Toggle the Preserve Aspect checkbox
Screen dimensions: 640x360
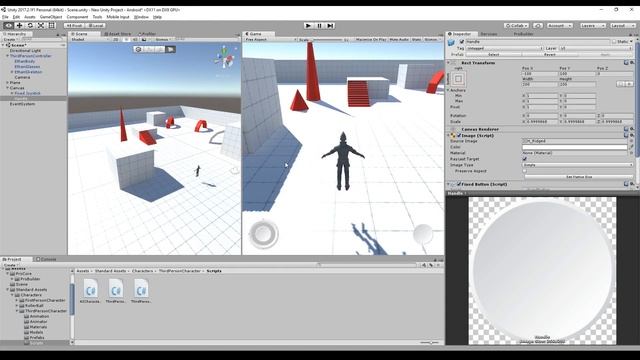coord(524,171)
